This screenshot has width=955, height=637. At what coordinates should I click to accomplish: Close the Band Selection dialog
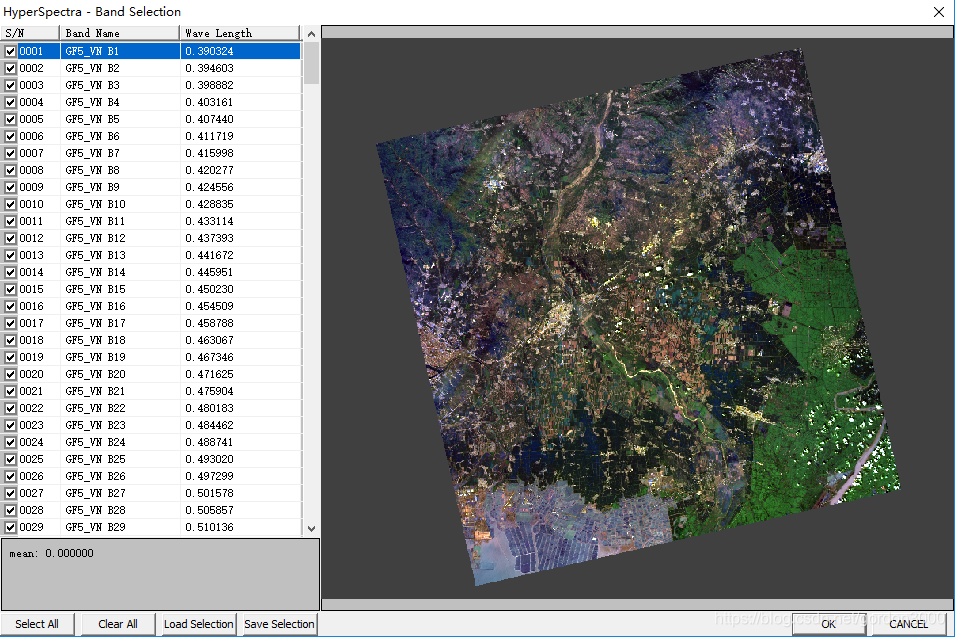click(x=938, y=12)
